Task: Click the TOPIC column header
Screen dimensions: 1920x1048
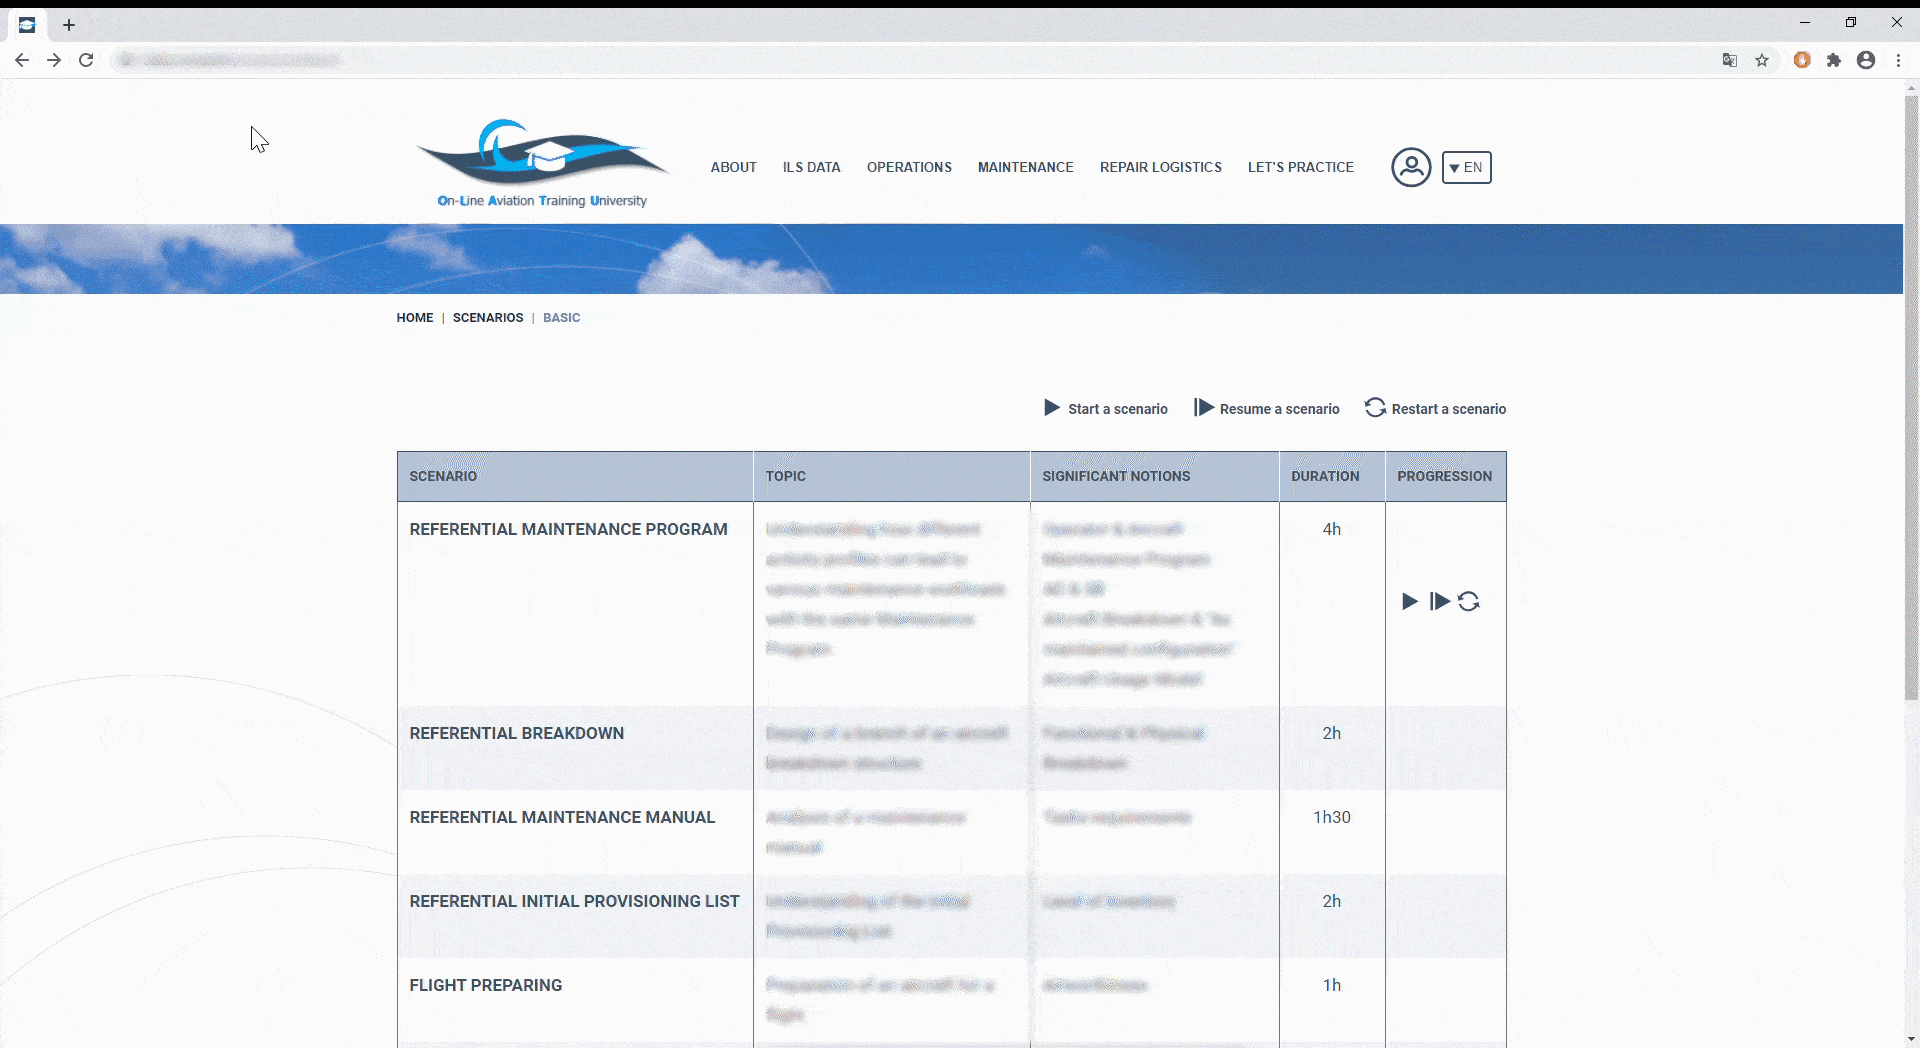Action: click(x=892, y=476)
